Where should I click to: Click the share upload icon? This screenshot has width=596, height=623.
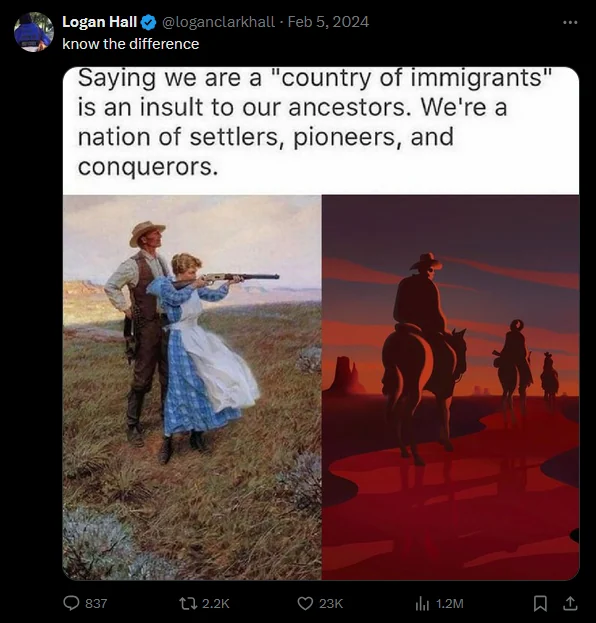click(570, 603)
